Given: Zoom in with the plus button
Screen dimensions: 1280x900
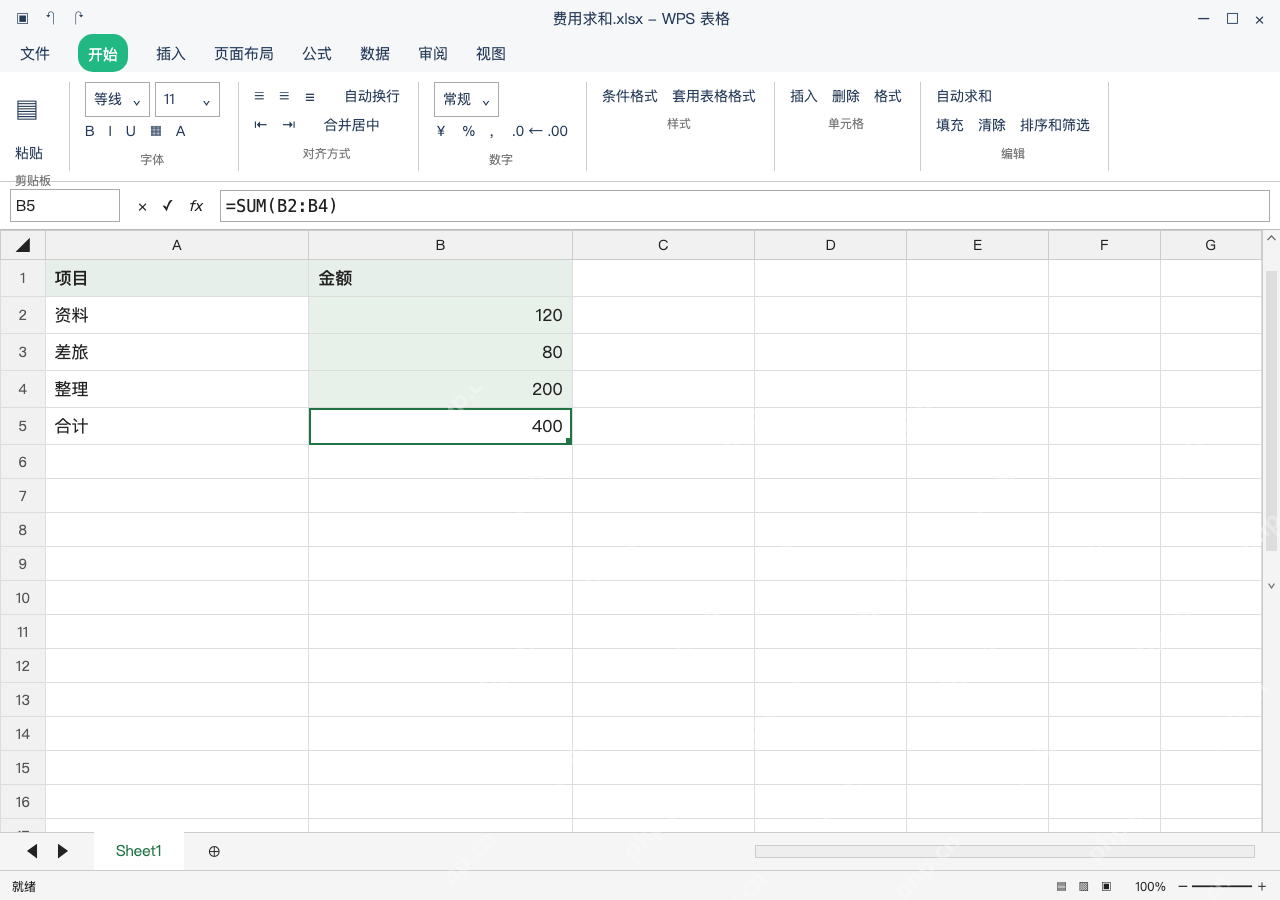Looking at the screenshot, I should point(1262,886).
